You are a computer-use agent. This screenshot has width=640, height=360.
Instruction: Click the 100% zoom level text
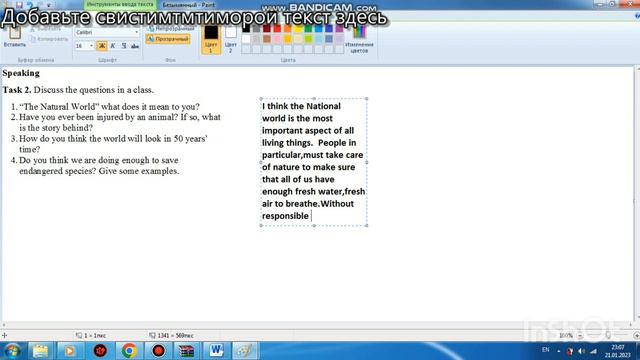click(x=566, y=336)
